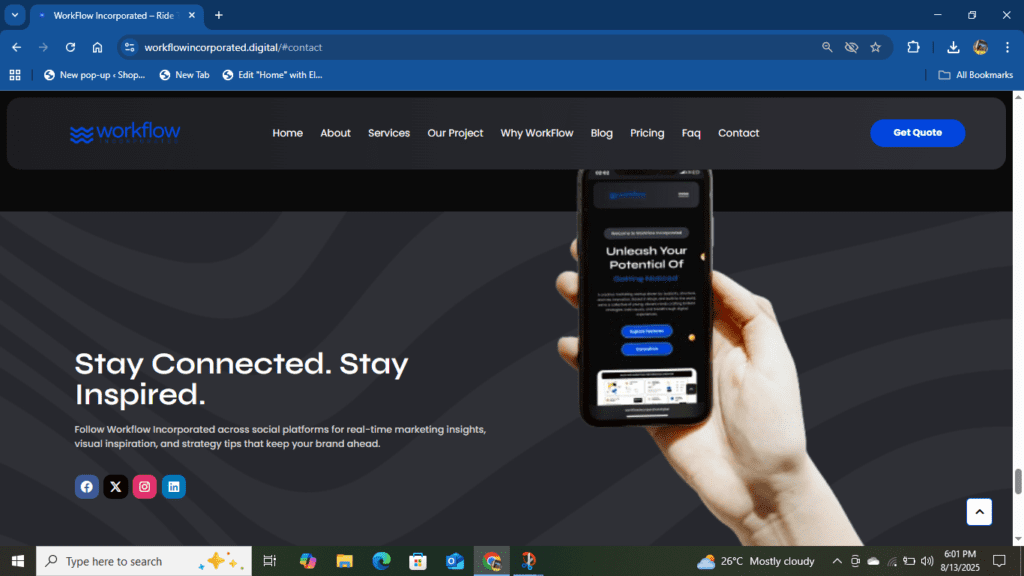Screen dimensions: 1024x576
Task: Go to the Pricing menu item
Action: tap(647, 133)
